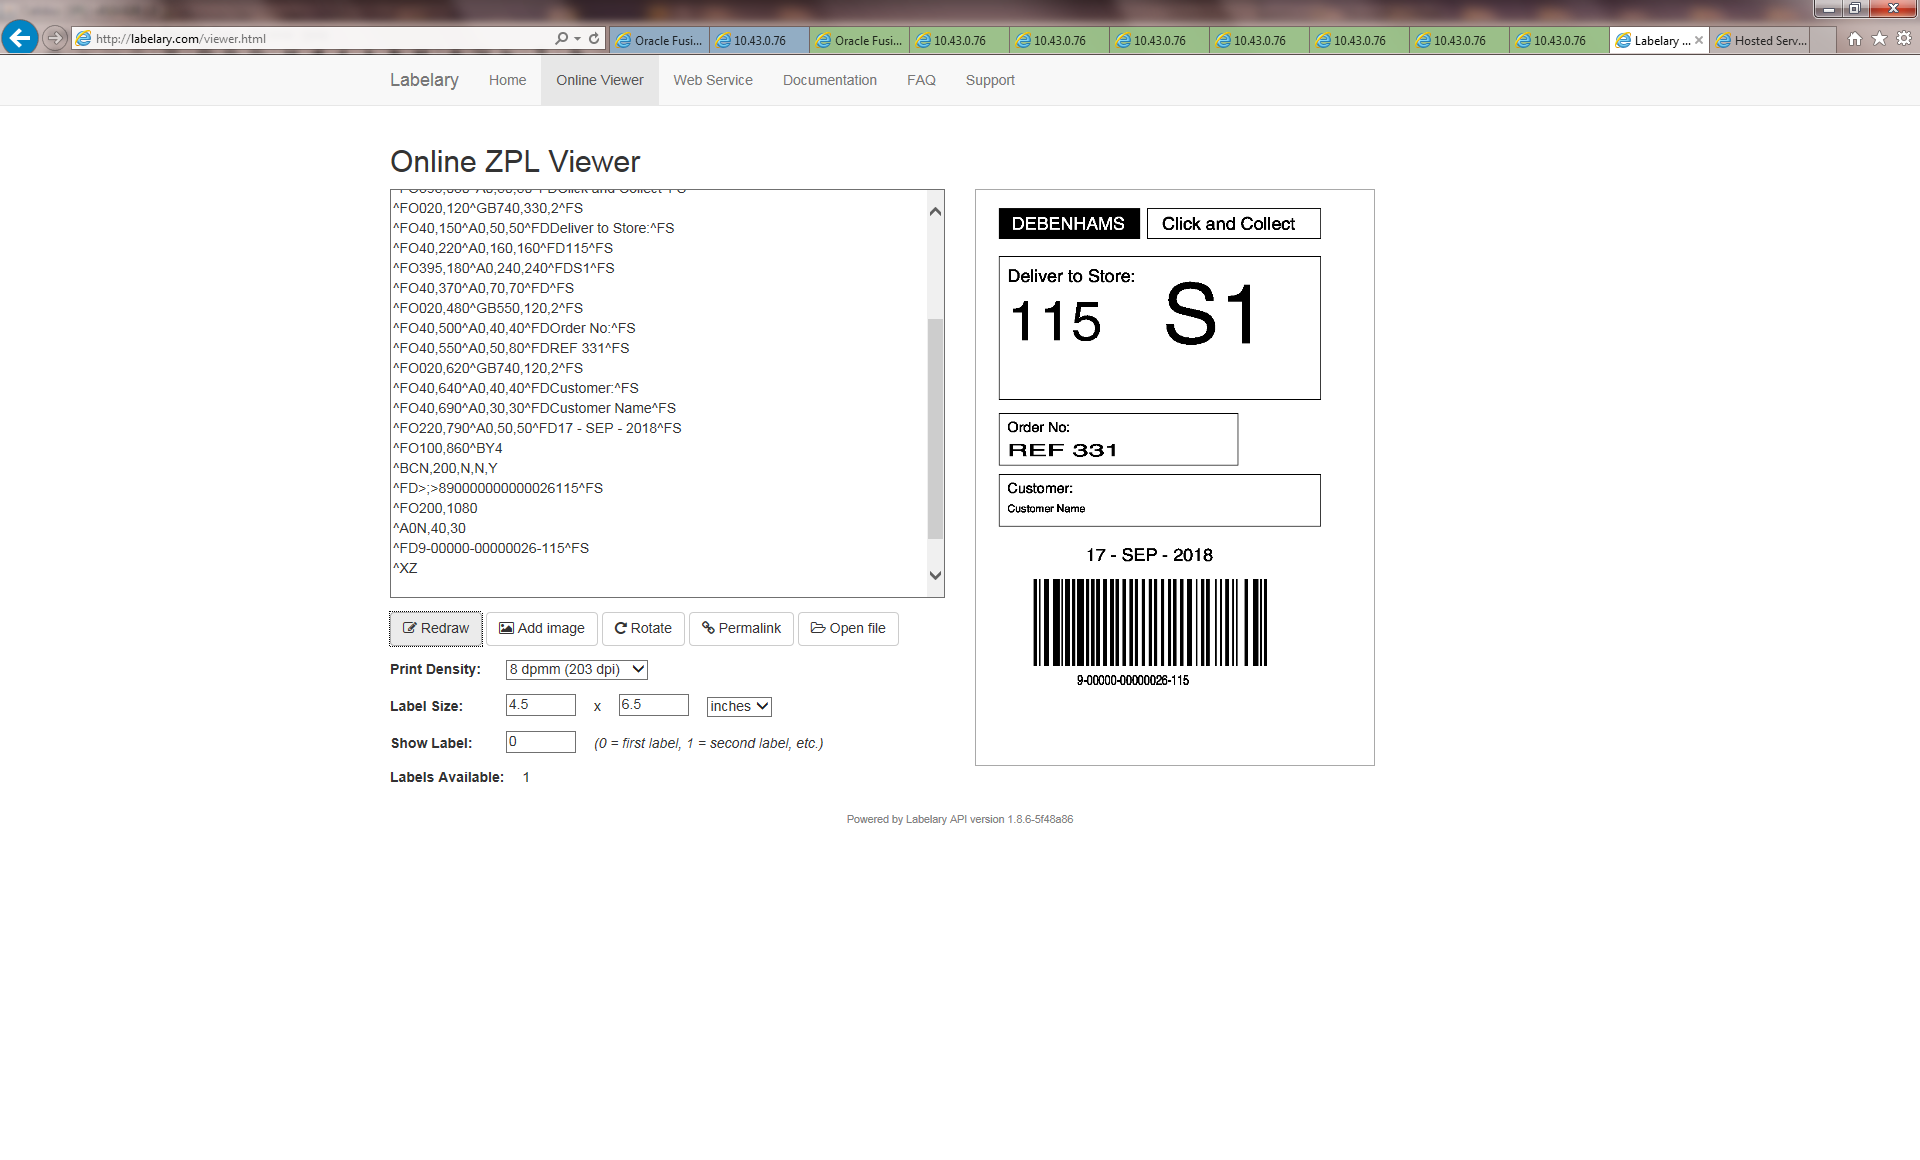Viewport: 1920px width, 1160px height.
Task: Click the Open file button
Action: click(x=848, y=628)
